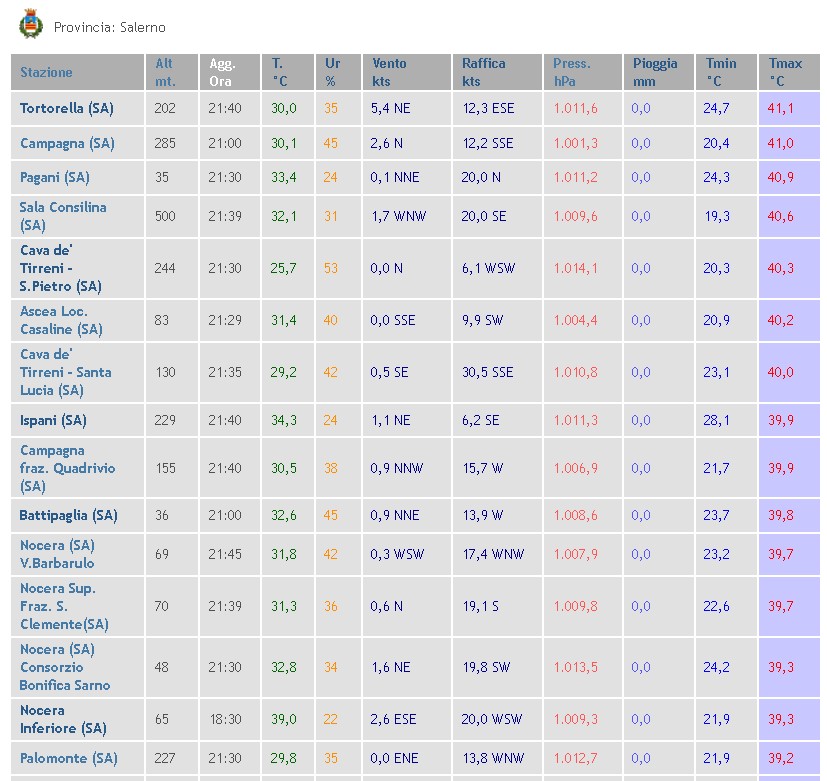The image size is (827, 781).
Task: Sort by the Stazione column header
Action: [46, 72]
